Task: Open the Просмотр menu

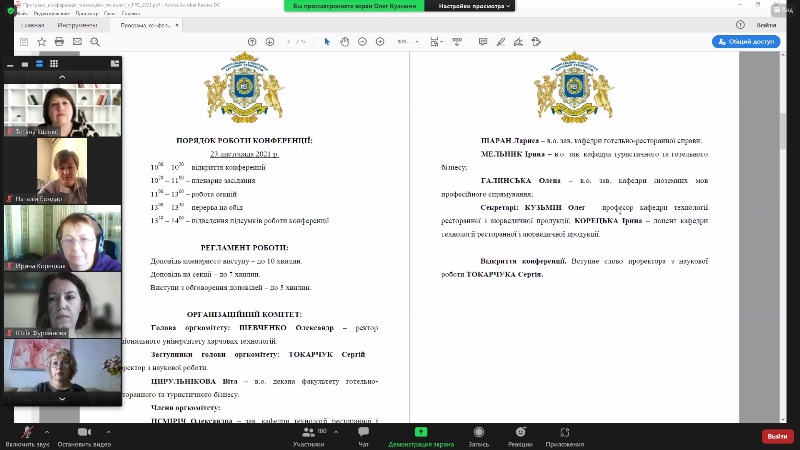Action: click(x=87, y=14)
